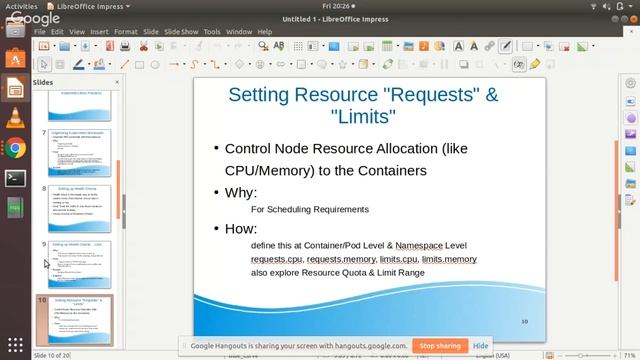Image resolution: width=640 pixels, height=360 pixels.
Task: Open the Format menu
Action: [x=126, y=31]
